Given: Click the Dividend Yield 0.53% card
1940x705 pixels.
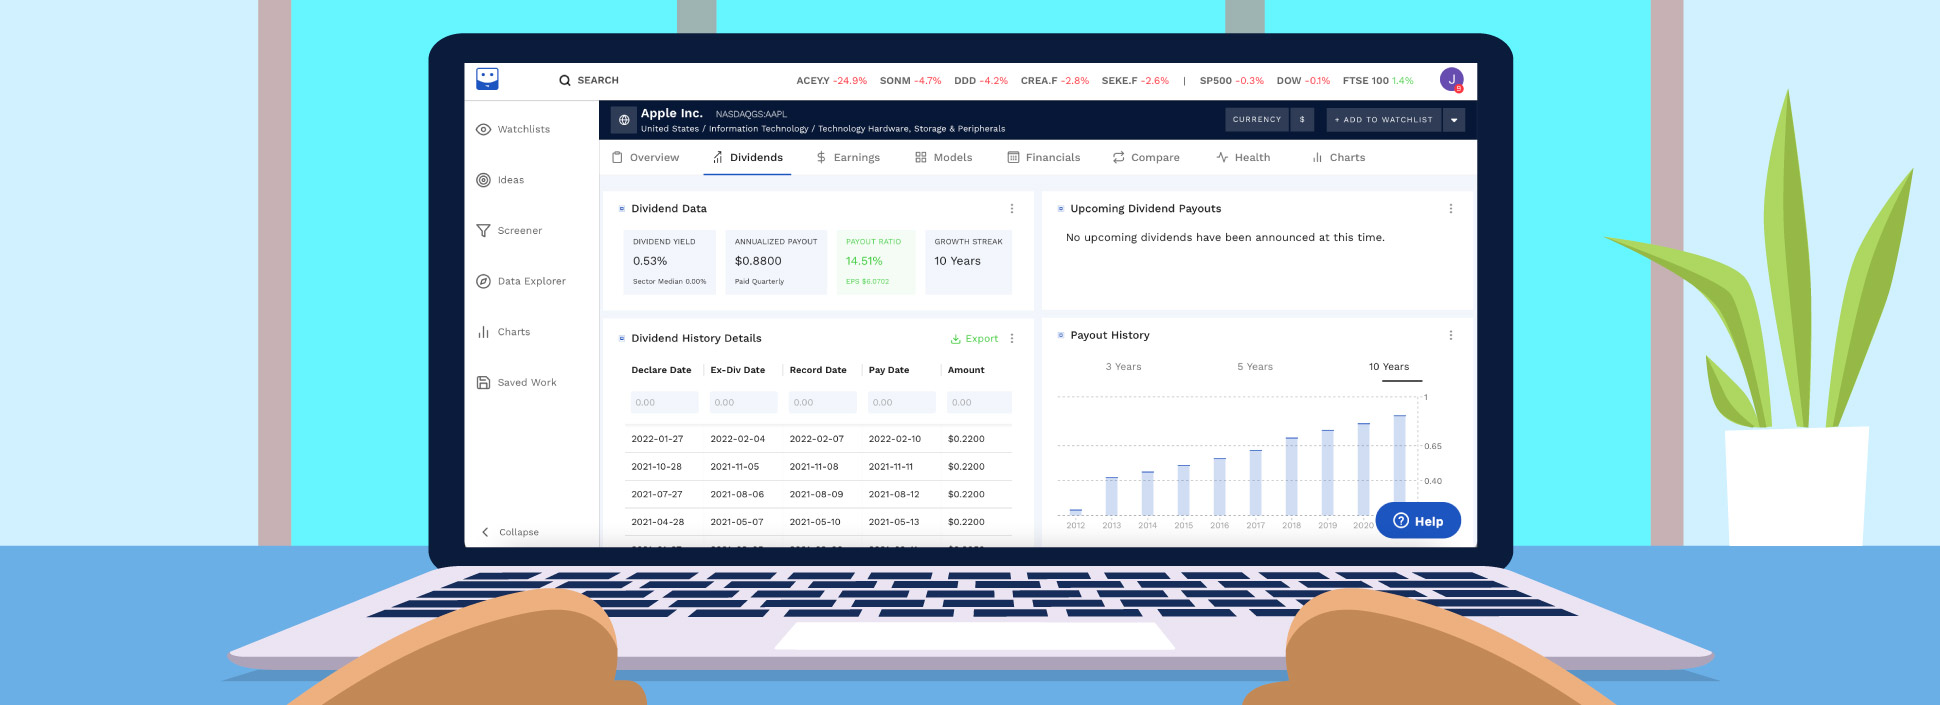Looking at the screenshot, I should coord(670,262).
